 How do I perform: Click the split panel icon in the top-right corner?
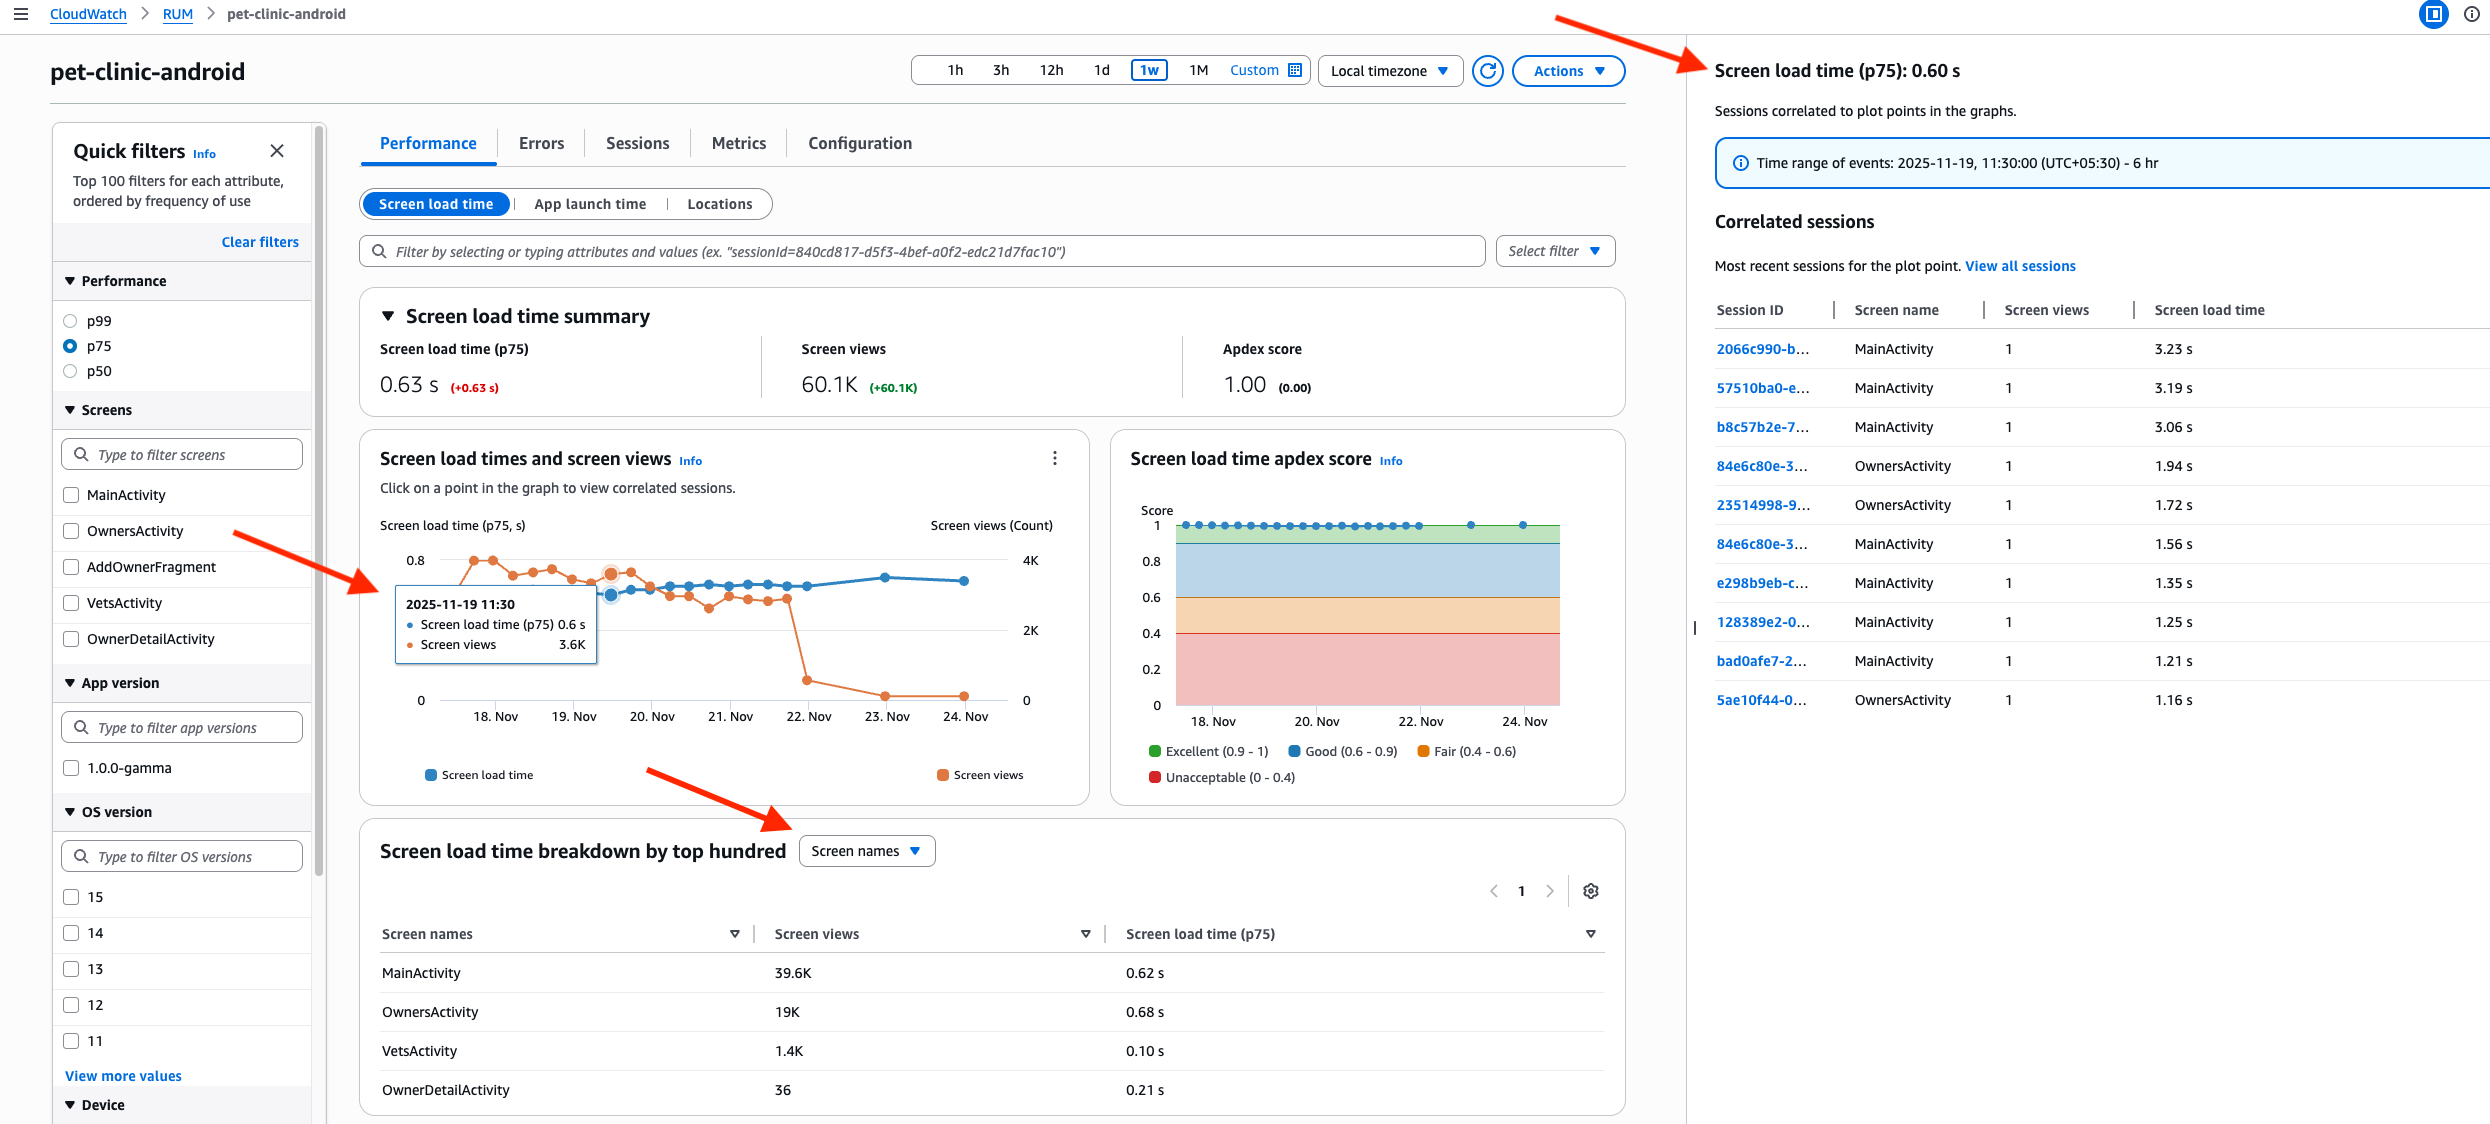(x=2433, y=14)
